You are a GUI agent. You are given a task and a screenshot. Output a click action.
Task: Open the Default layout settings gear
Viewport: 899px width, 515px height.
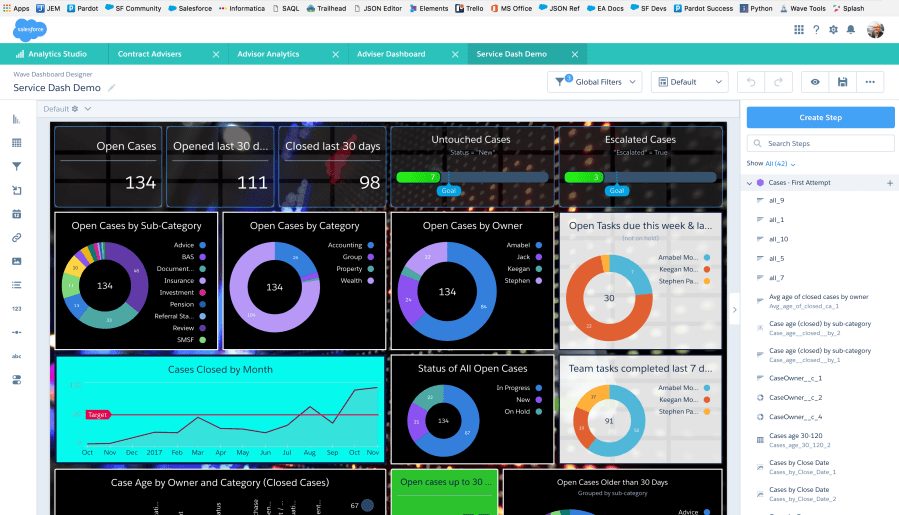point(75,109)
